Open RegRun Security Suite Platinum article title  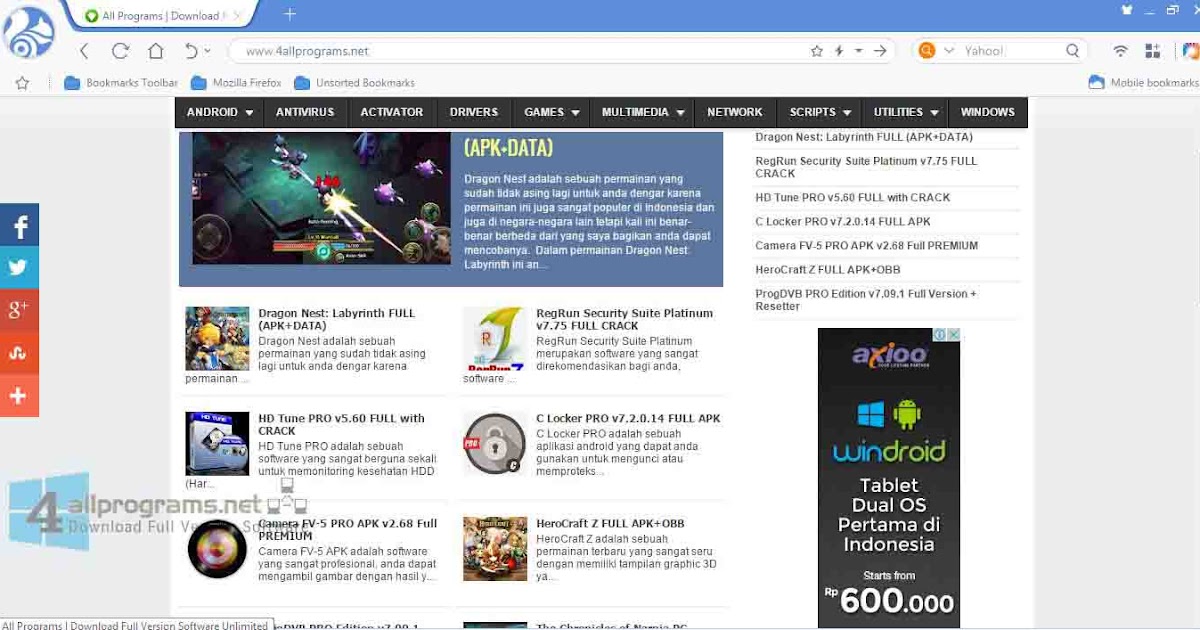point(624,319)
